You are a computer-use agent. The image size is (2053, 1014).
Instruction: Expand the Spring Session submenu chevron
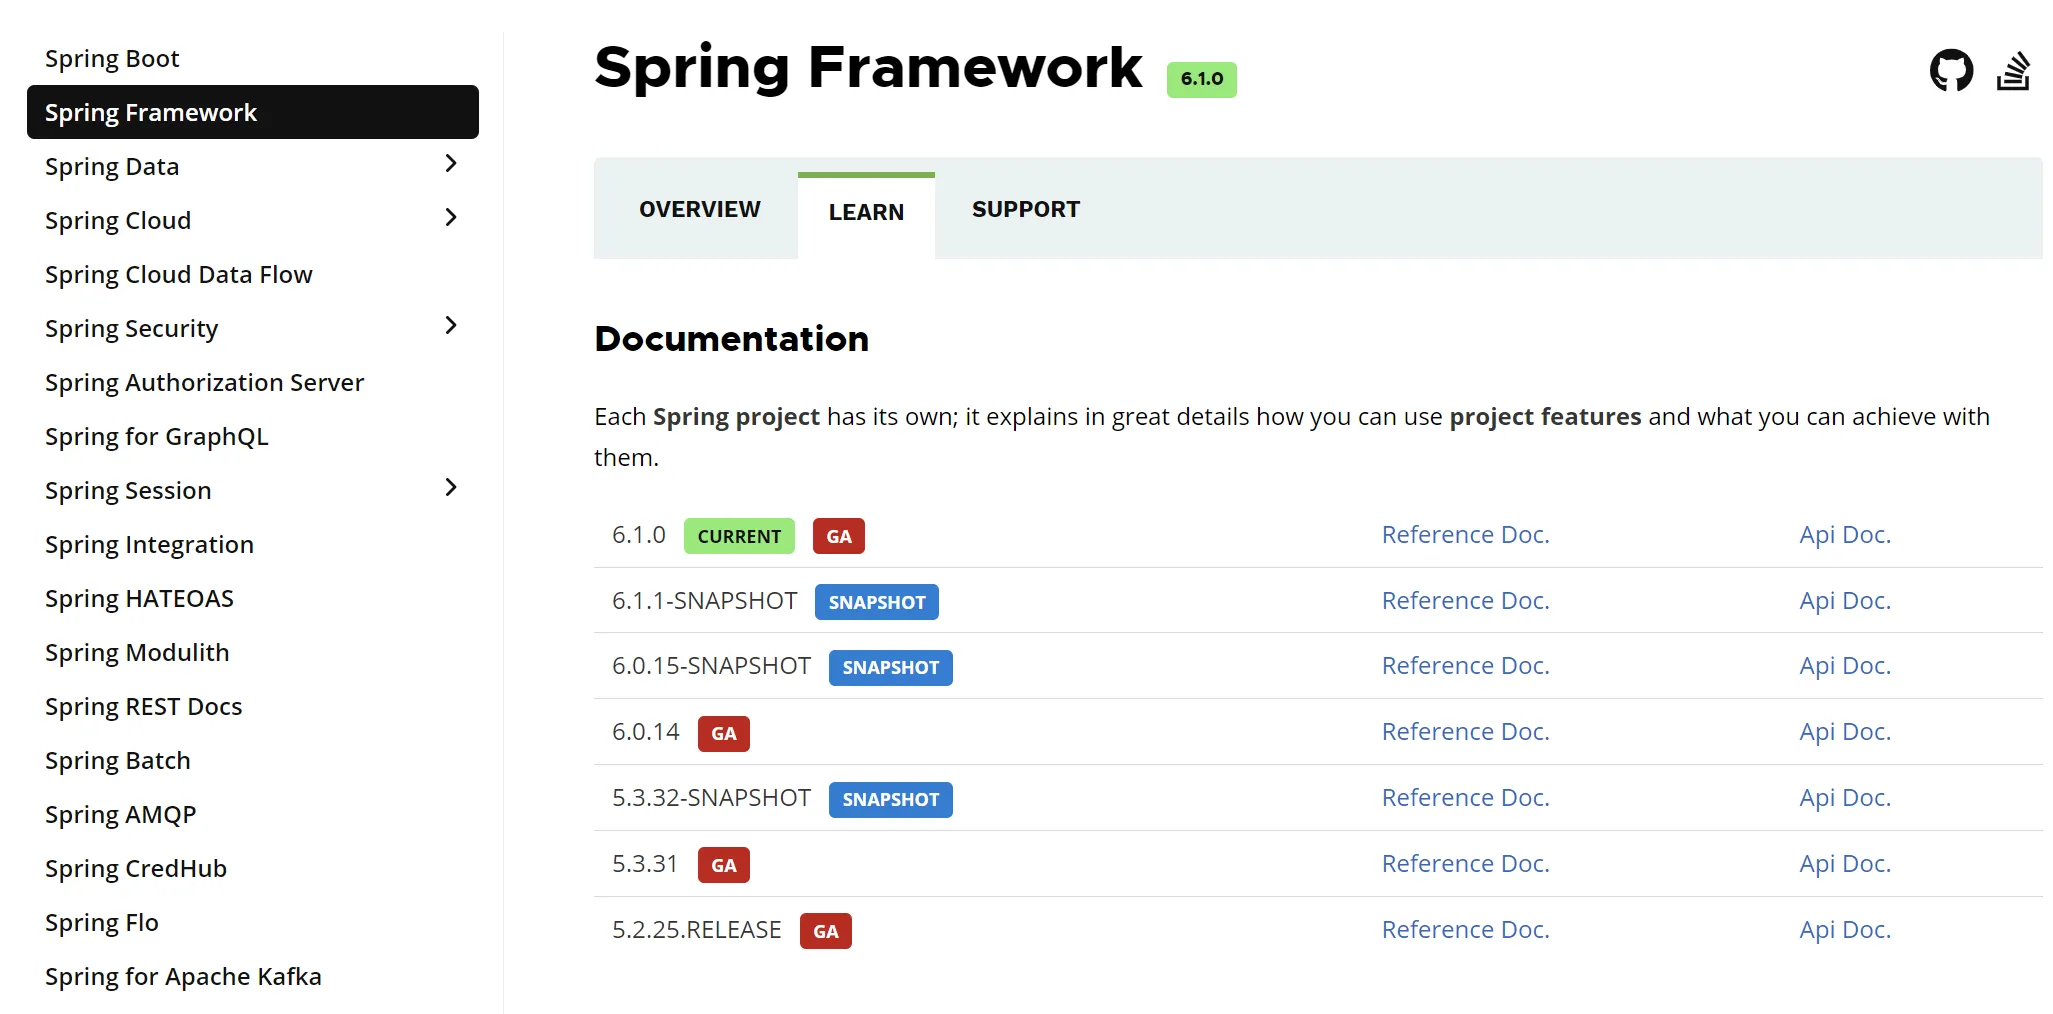[x=451, y=488]
